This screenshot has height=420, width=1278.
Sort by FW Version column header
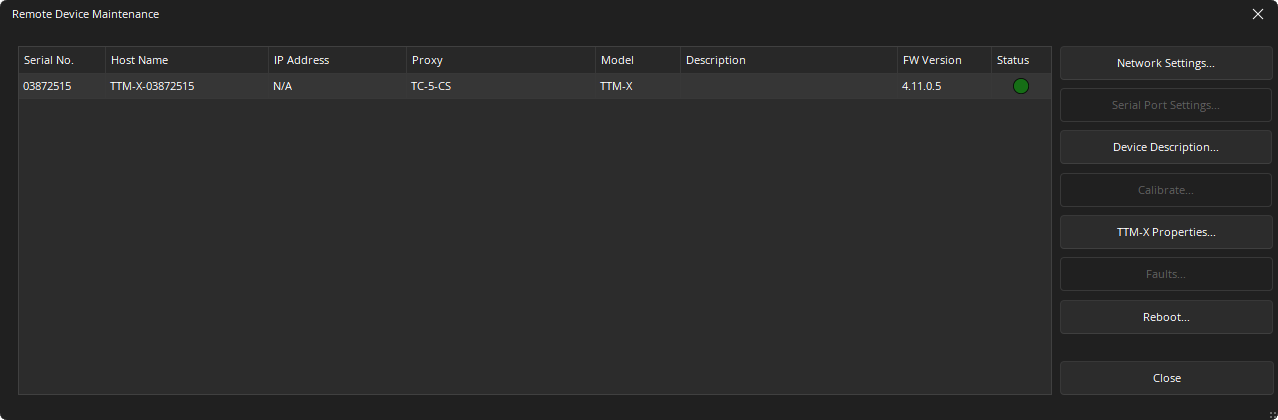pyautogui.click(x=943, y=60)
